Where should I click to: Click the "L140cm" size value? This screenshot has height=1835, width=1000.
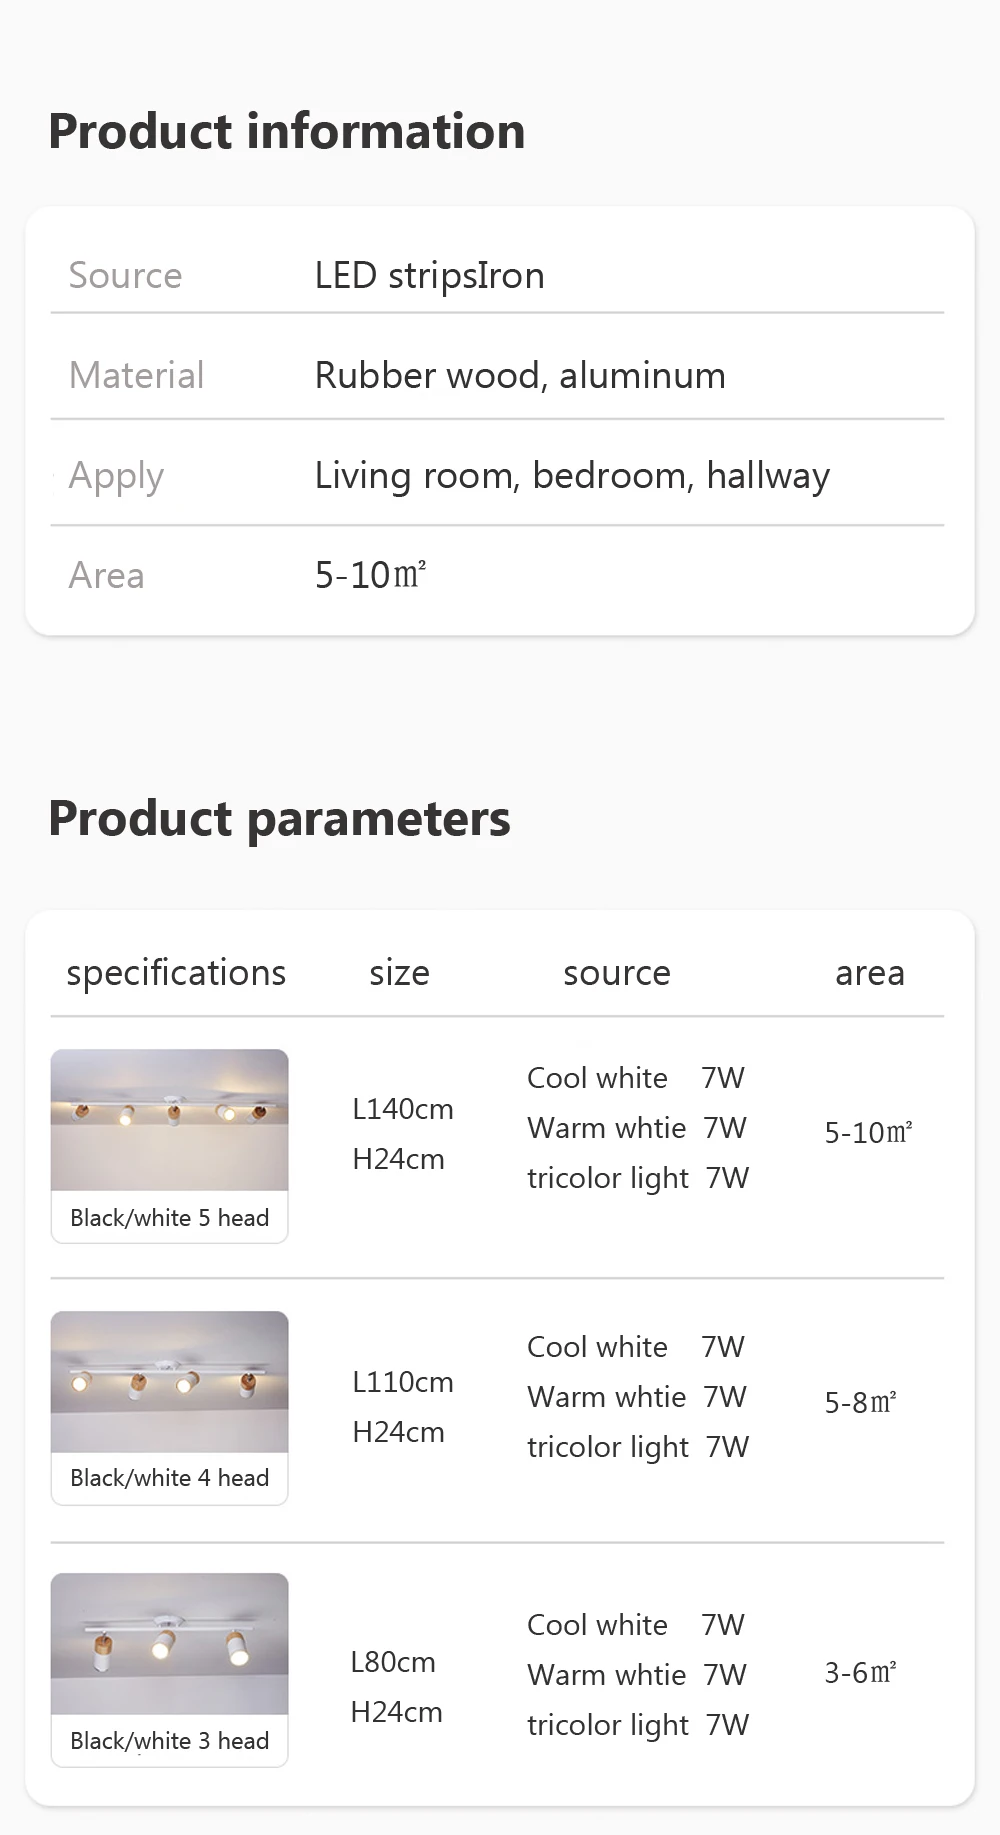click(x=403, y=1109)
